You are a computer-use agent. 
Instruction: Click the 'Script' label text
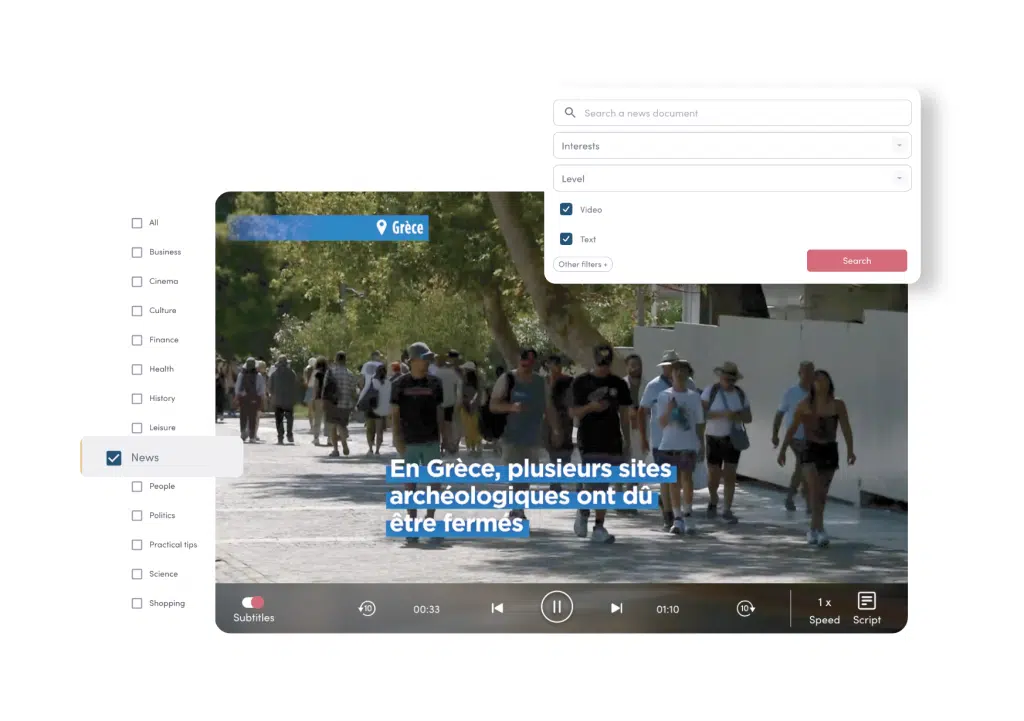[x=867, y=620]
